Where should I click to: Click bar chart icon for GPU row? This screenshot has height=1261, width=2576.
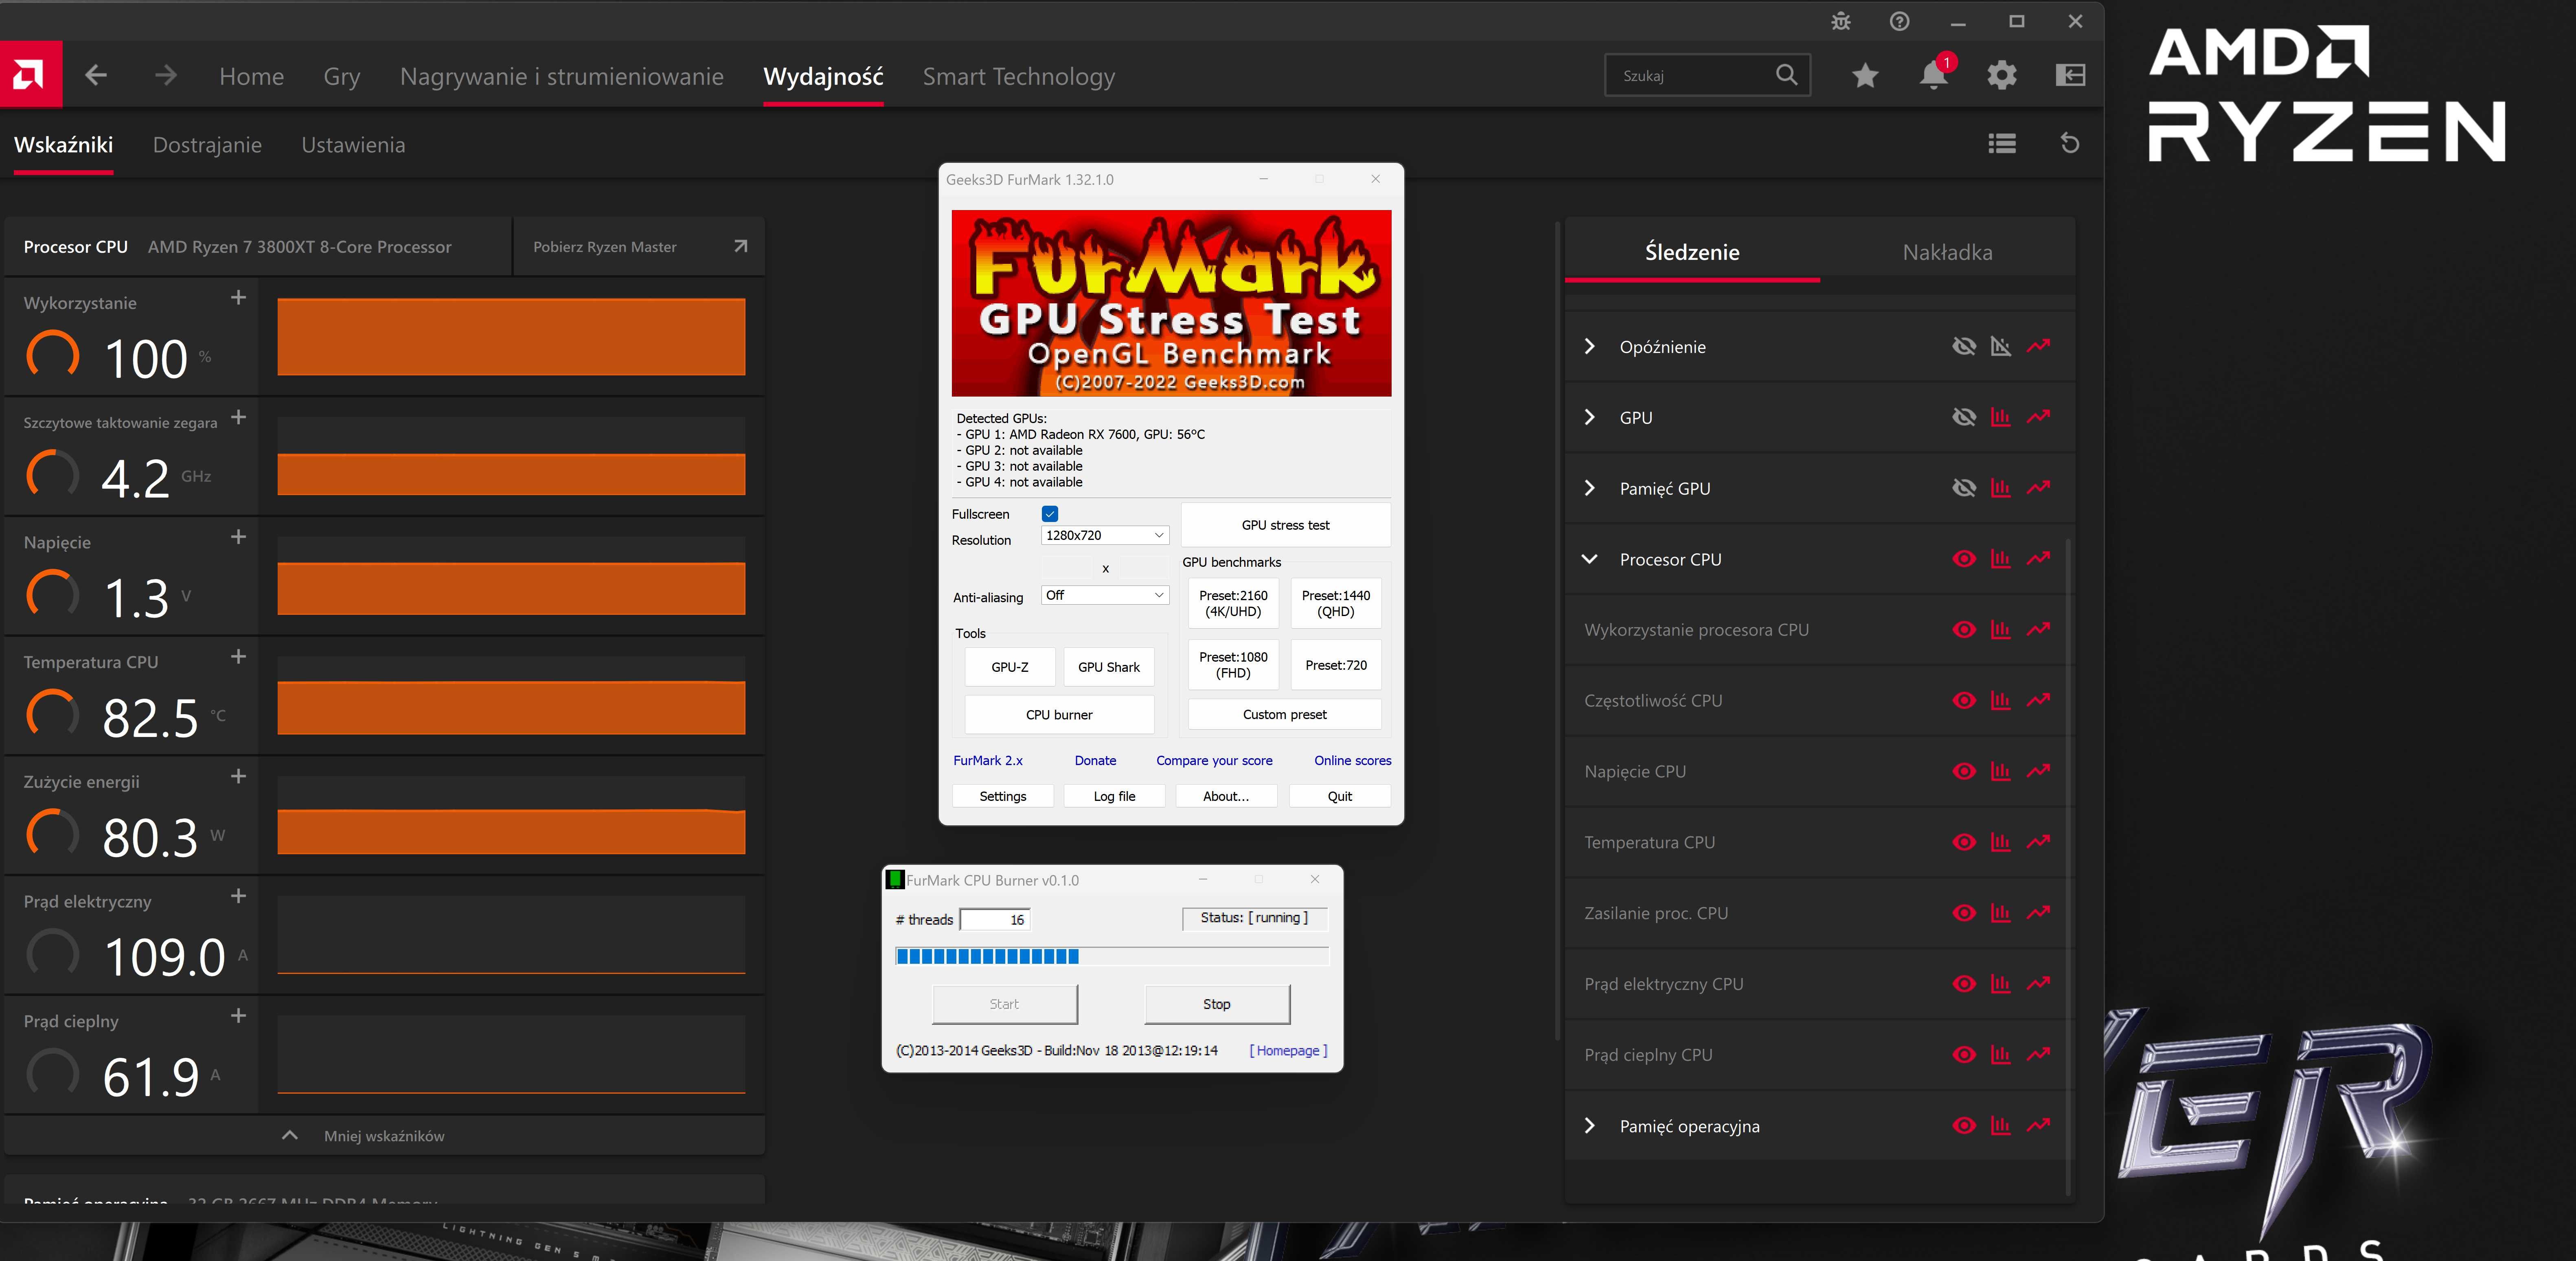coord(2001,417)
